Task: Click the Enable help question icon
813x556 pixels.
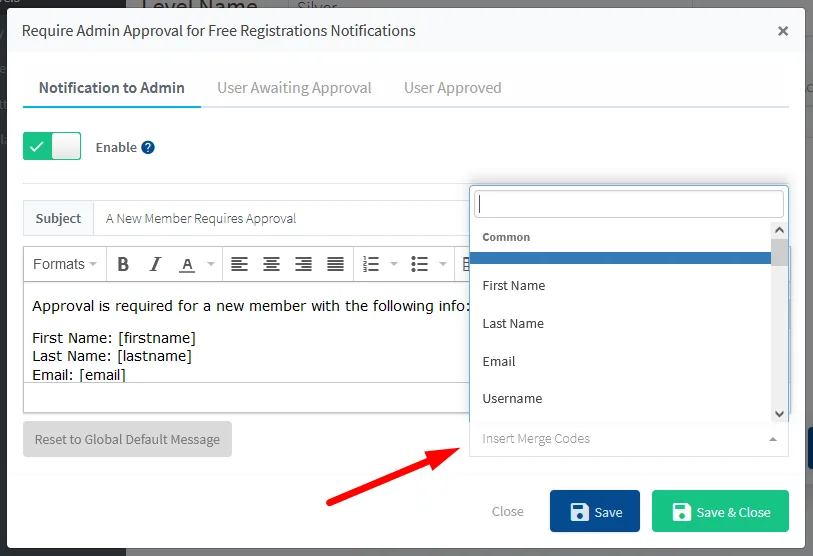Action: [x=148, y=147]
